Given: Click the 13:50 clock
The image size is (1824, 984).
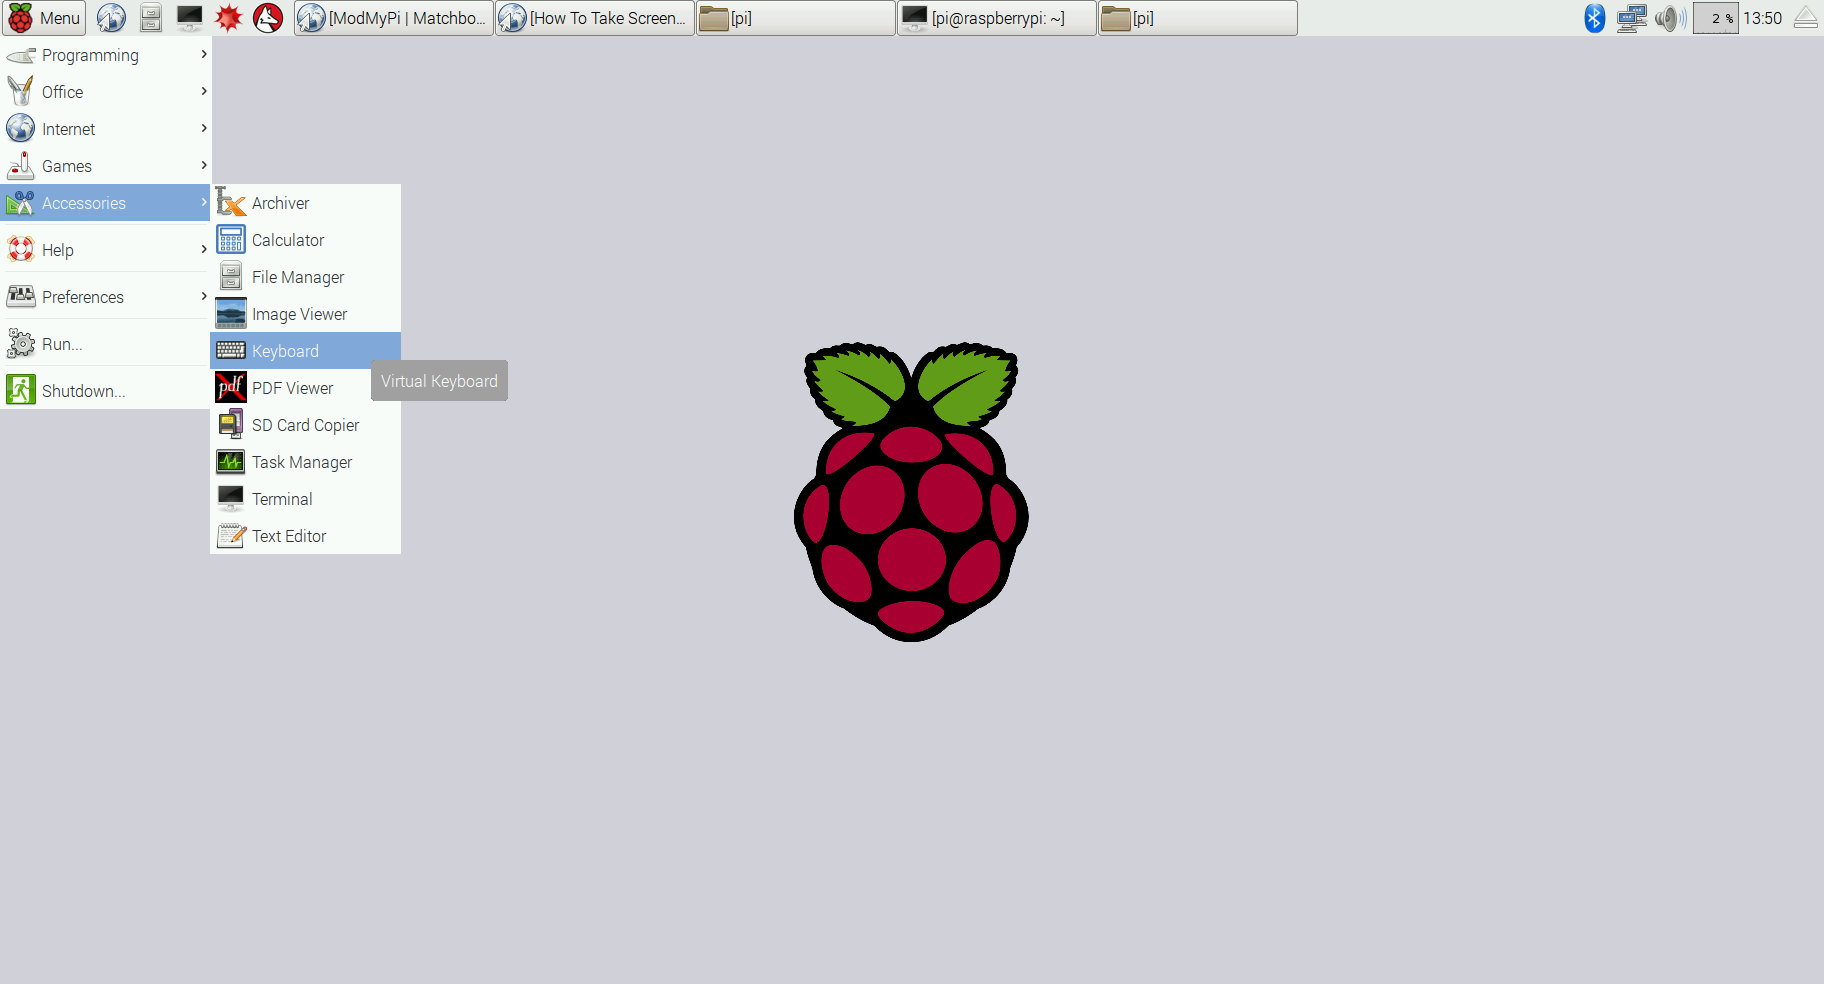Looking at the screenshot, I should pyautogui.click(x=1763, y=18).
